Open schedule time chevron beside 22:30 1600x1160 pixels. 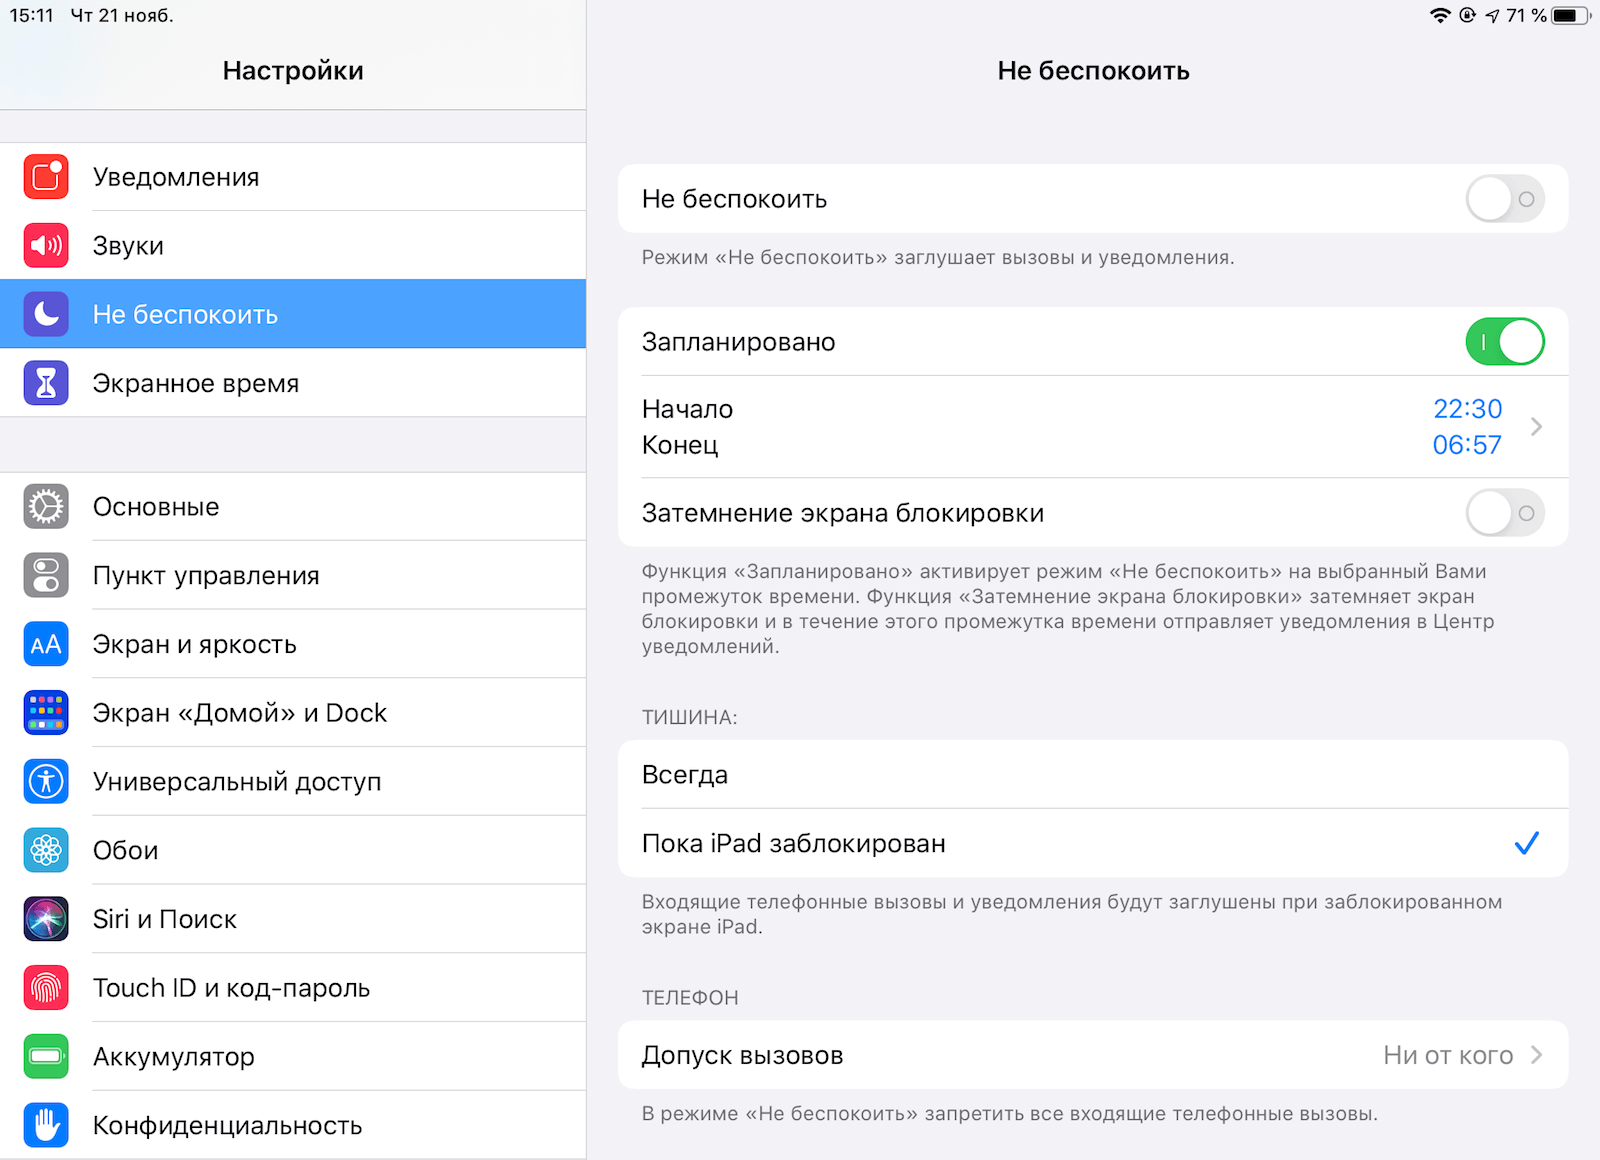[x=1537, y=427]
